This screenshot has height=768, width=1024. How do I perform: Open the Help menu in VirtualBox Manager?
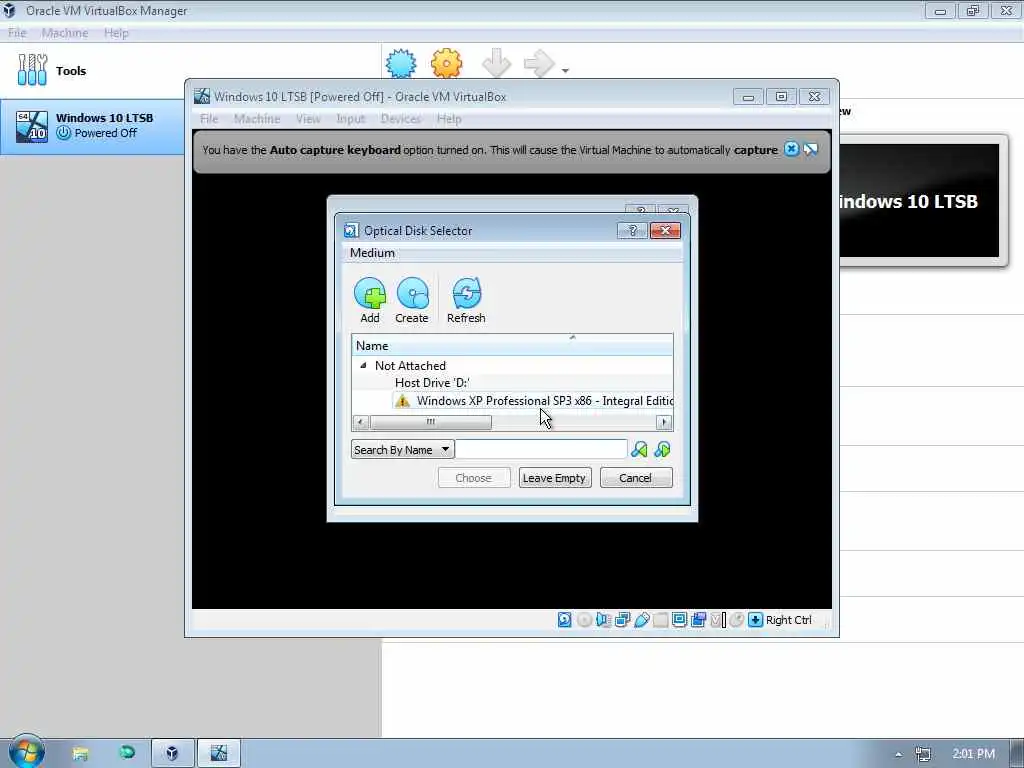(116, 33)
